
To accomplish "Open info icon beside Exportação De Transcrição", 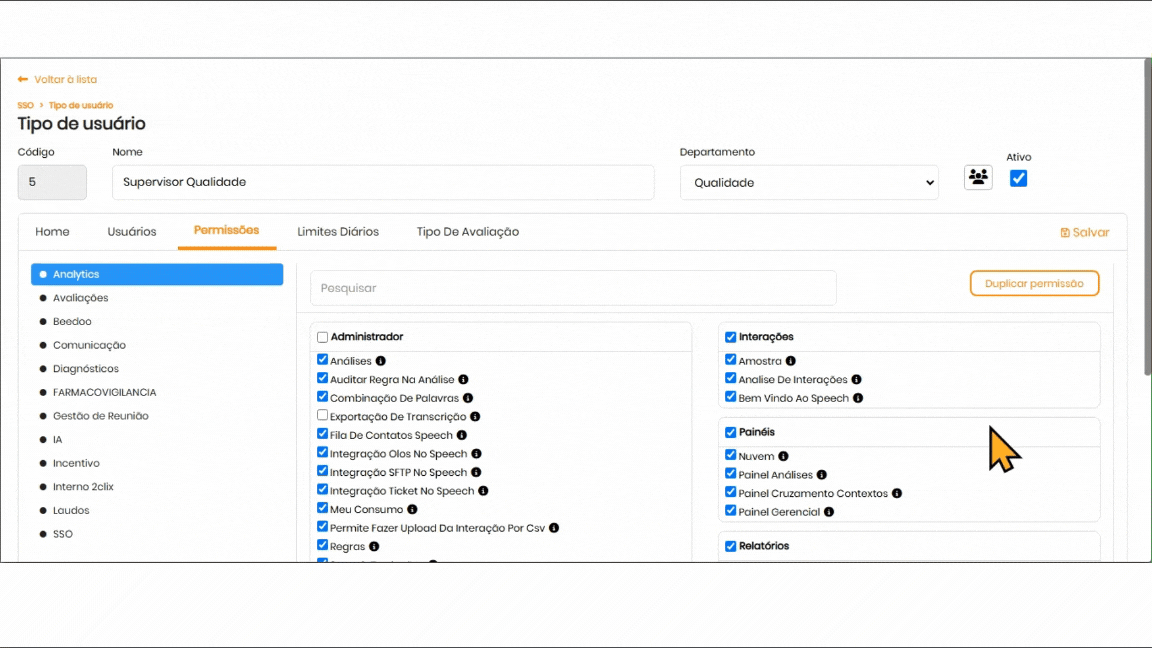I will point(475,416).
